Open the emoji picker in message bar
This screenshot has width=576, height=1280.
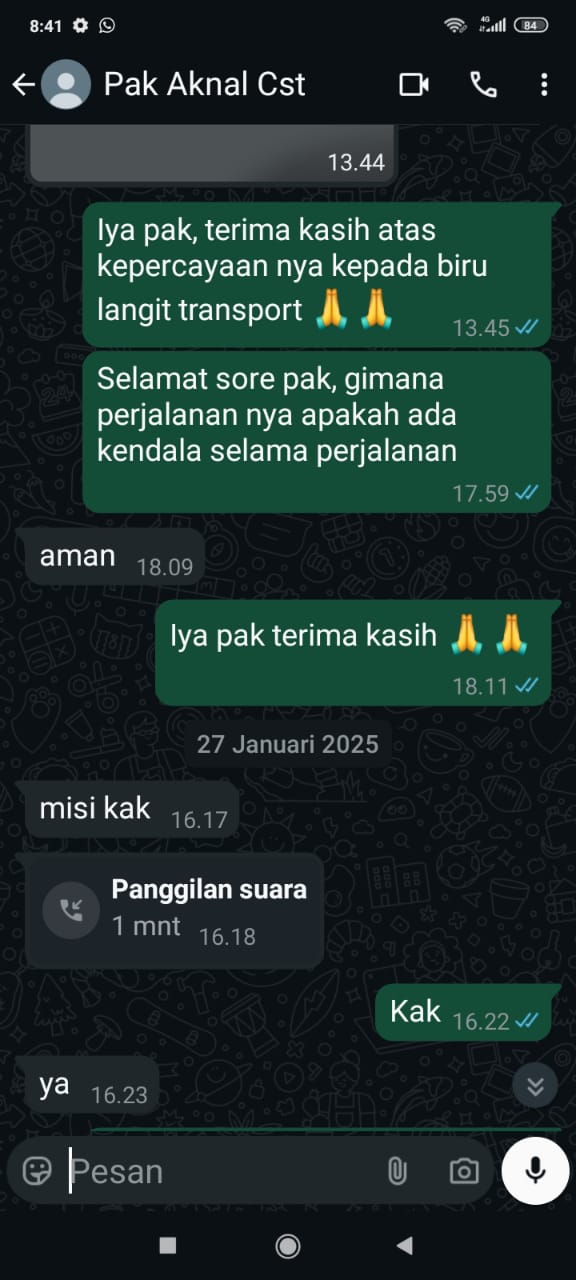point(37,1171)
